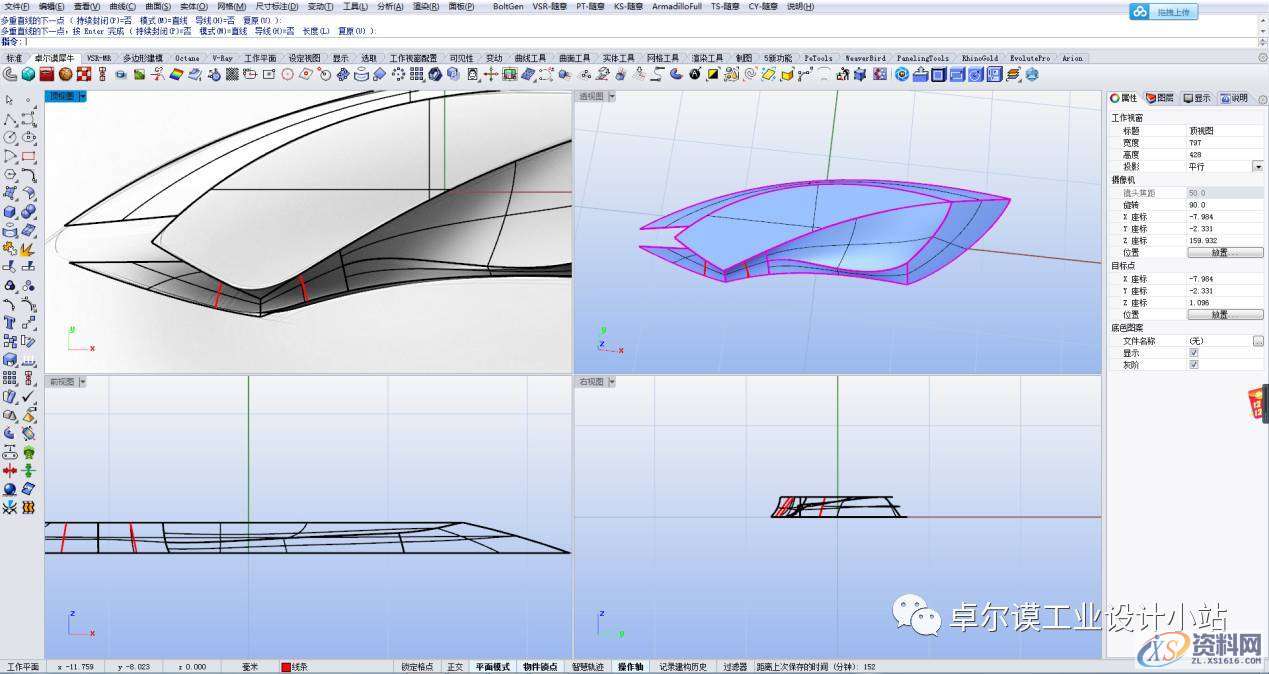Click the camera 位置 放置 button
Screen dimensions: 1269x674
coord(1225,253)
